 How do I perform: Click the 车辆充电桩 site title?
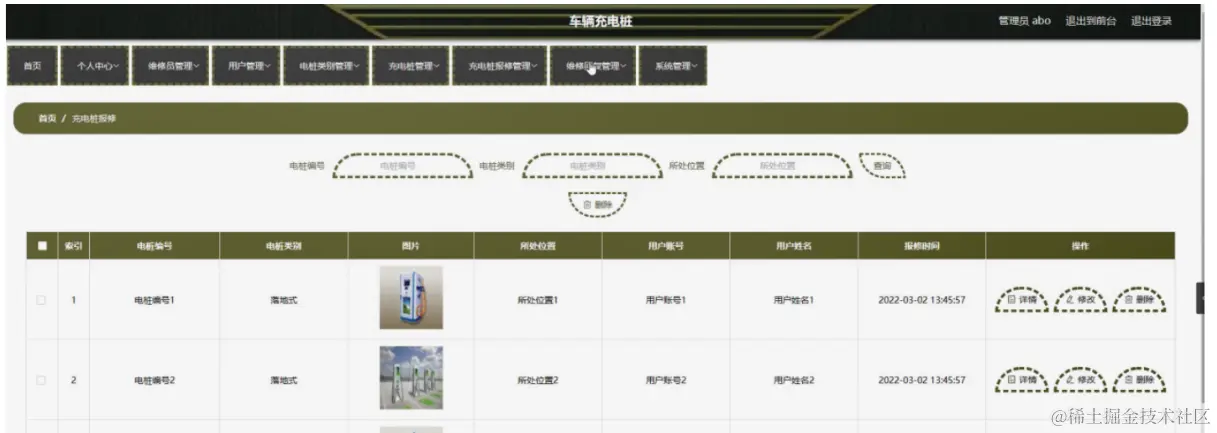[600, 21]
